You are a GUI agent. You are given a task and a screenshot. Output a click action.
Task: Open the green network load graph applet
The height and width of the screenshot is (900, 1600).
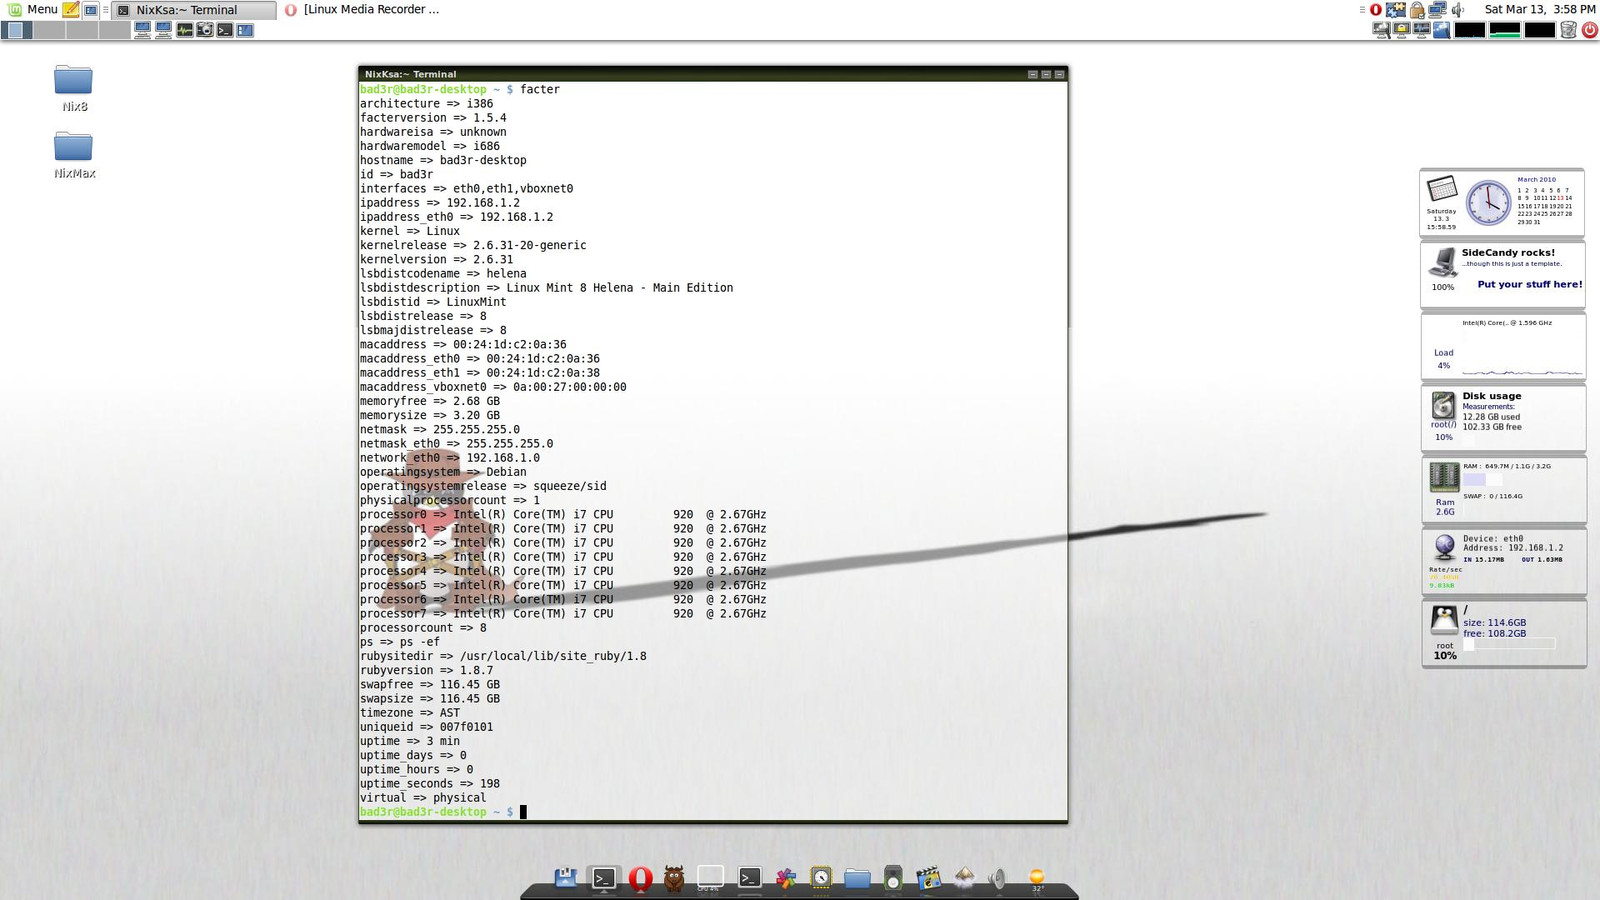coord(1505,30)
